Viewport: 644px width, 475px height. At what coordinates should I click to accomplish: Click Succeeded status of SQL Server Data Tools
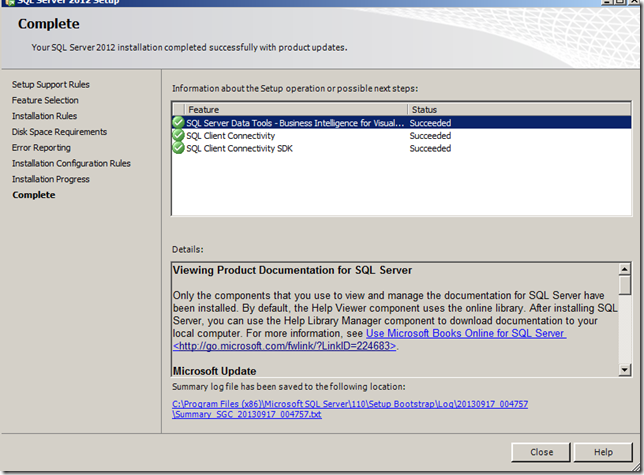click(430, 123)
